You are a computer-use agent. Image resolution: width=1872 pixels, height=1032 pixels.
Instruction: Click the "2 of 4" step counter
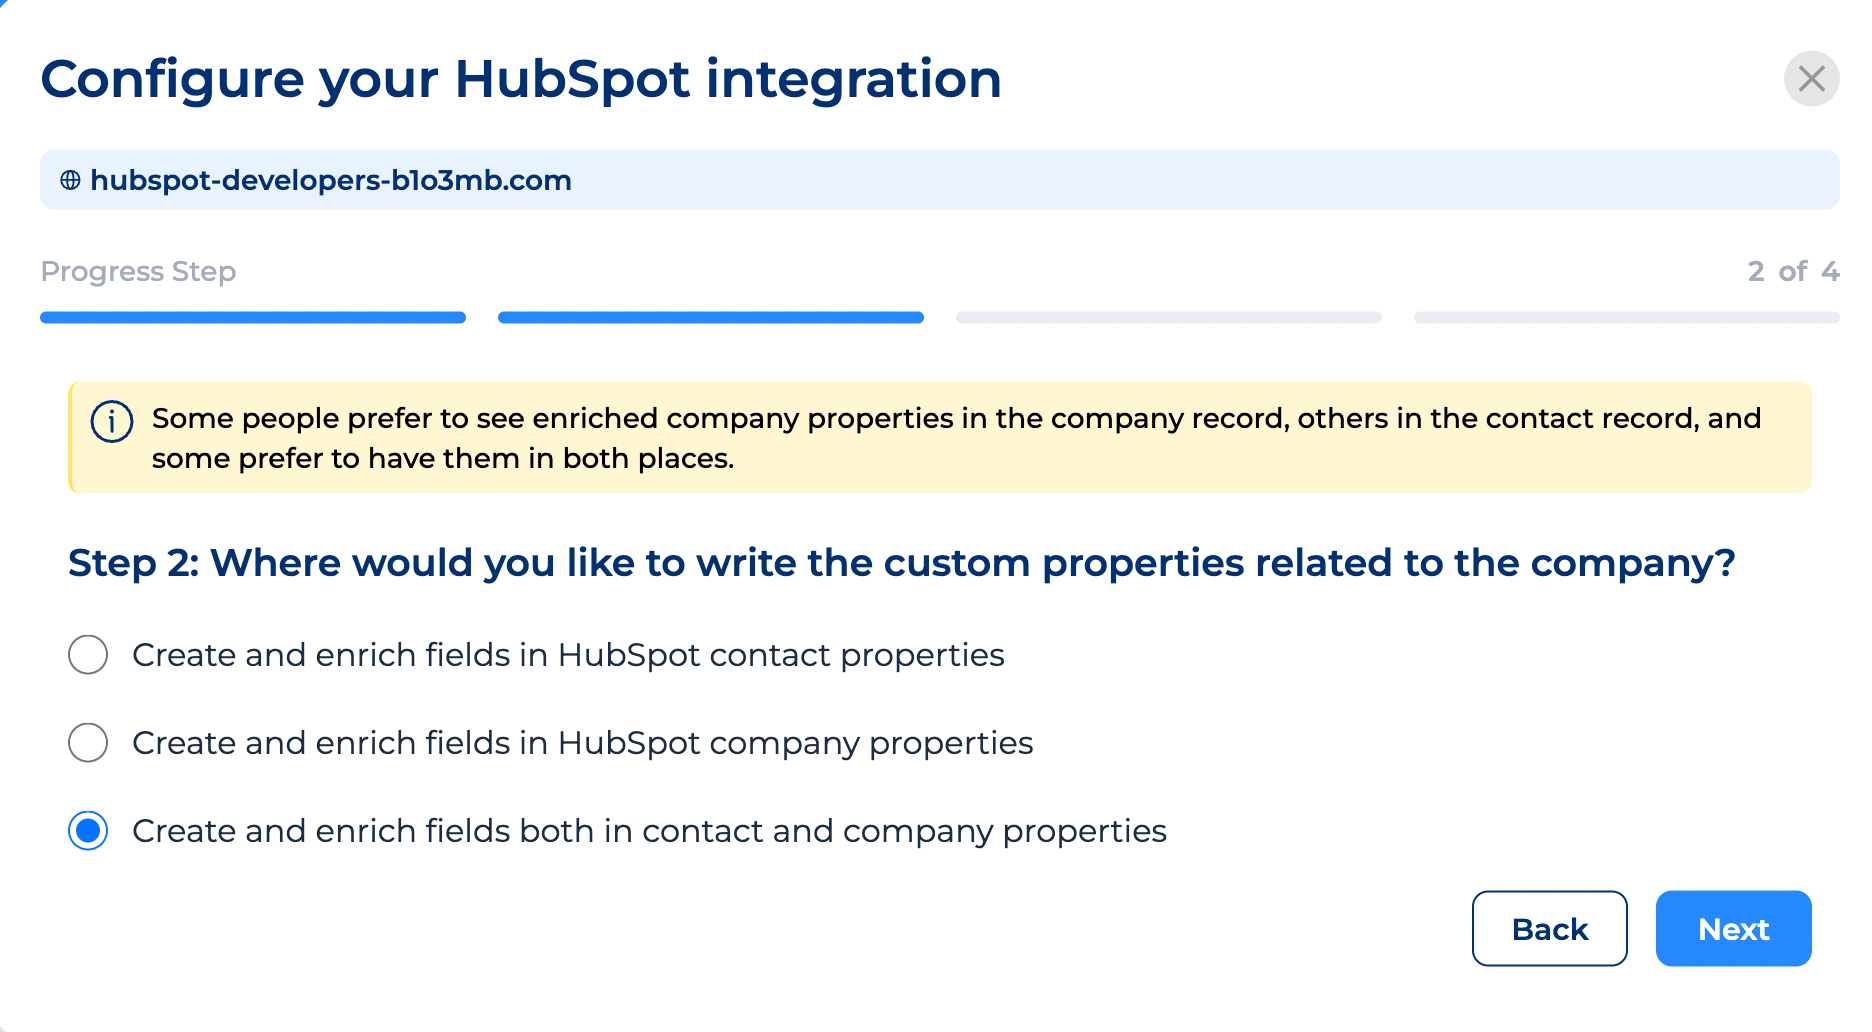click(1793, 271)
